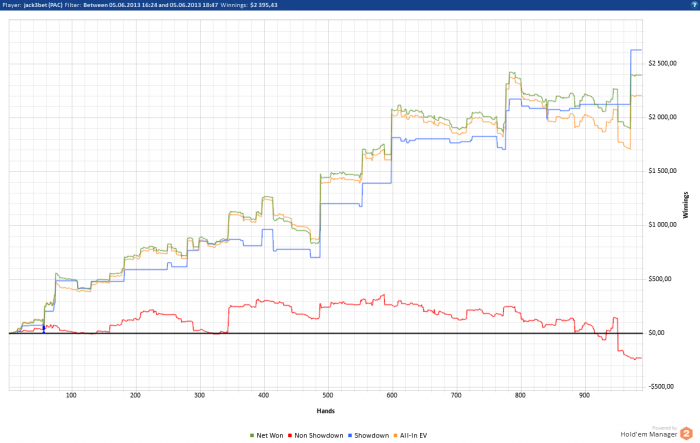The width and height of the screenshot is (700, 443).
Task: Click the green Net Won color square
Action: point(252,435)
